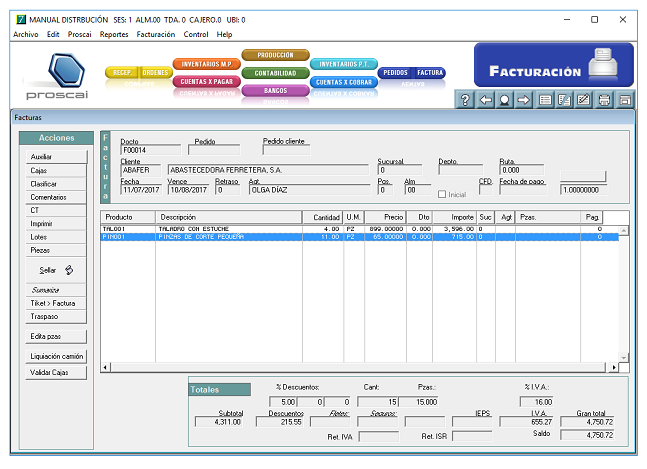Image resolution: width=647 pixels, height=469 pixels.
Task: Click the help question mark icon
Action: pyautogui.click(x=465, y=100)
